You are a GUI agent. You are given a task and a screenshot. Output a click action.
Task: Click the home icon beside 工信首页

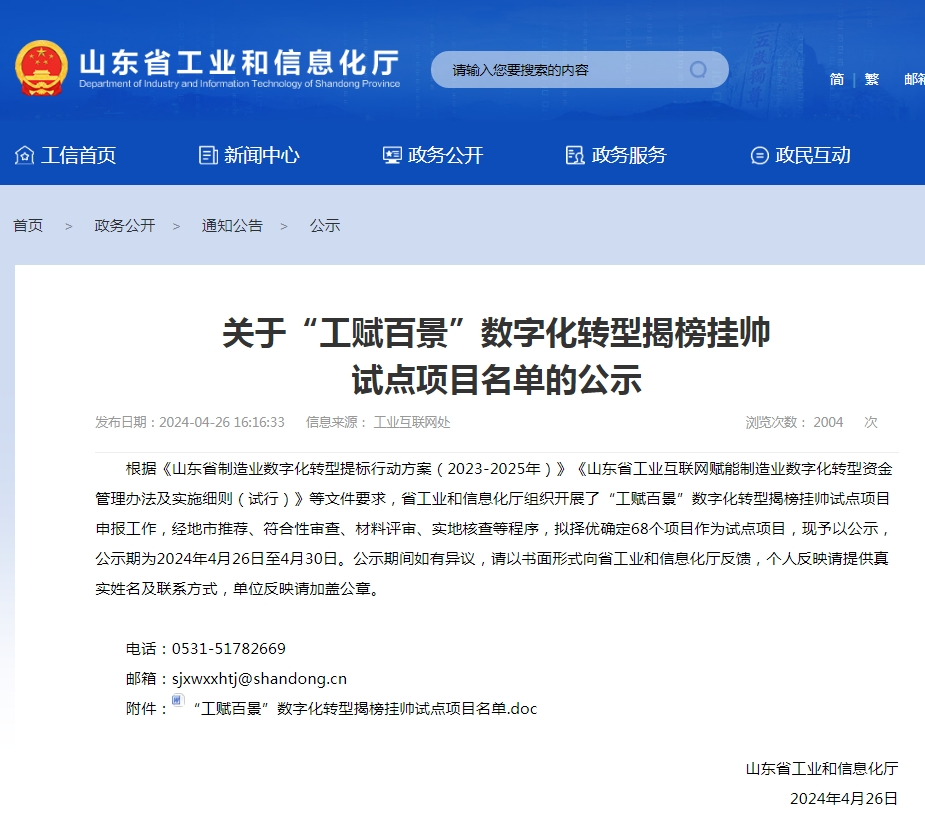pos(24,155)
